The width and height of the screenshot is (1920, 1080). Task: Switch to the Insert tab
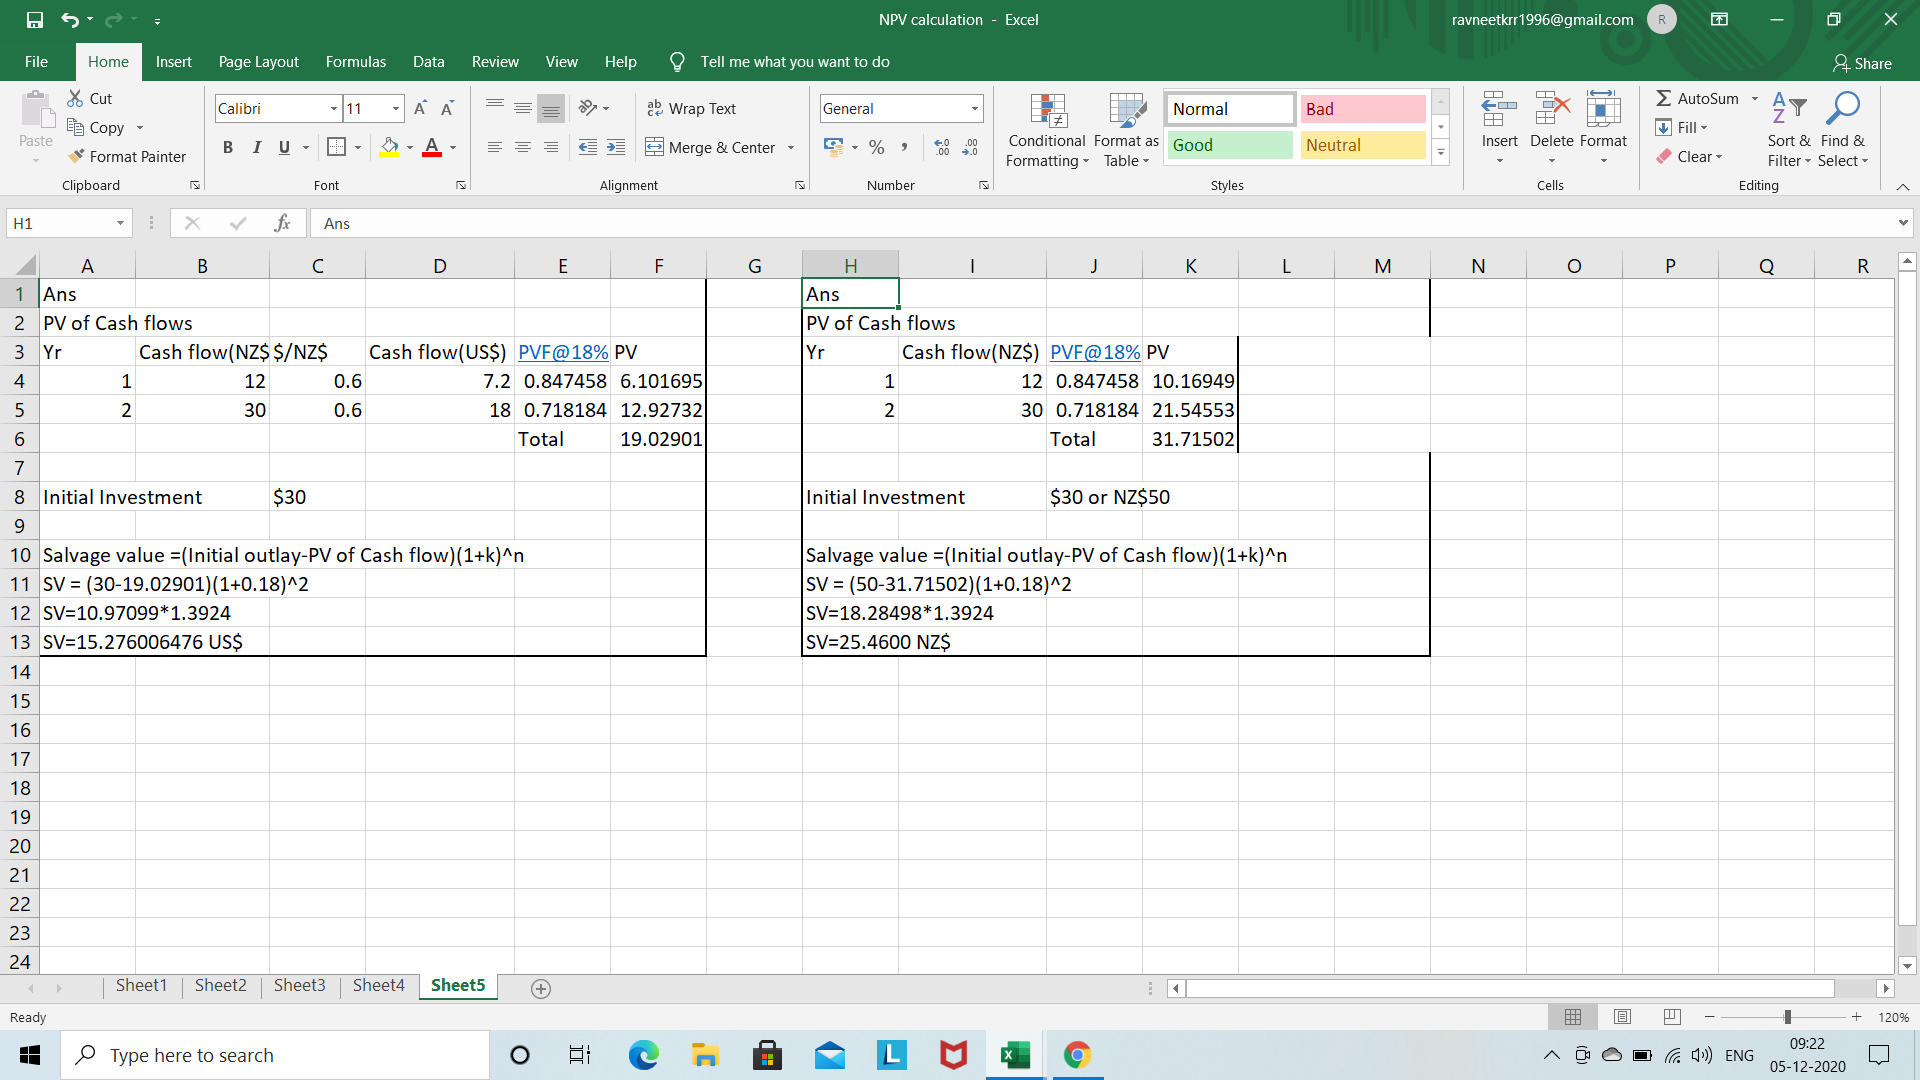tap(173, 62)
